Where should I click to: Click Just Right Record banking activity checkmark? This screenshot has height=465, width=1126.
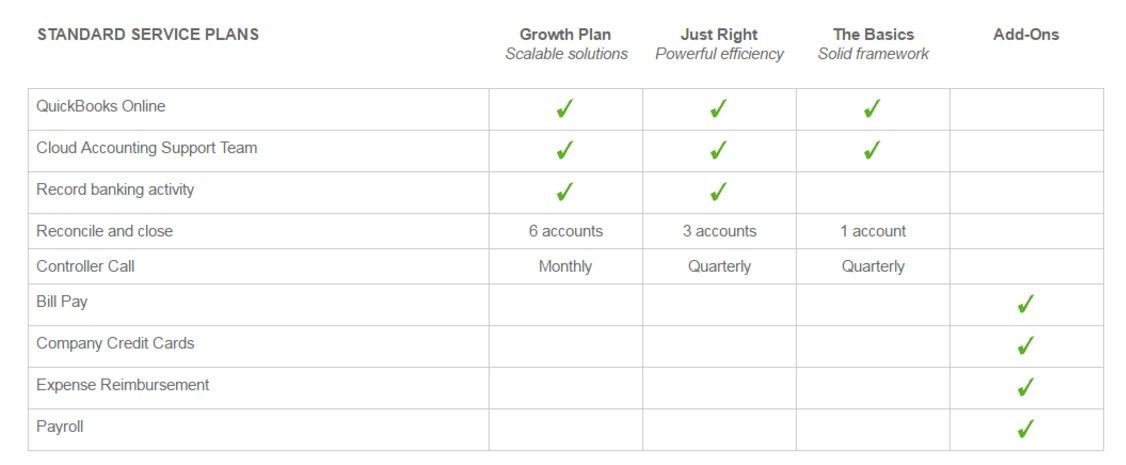point(719,192)
